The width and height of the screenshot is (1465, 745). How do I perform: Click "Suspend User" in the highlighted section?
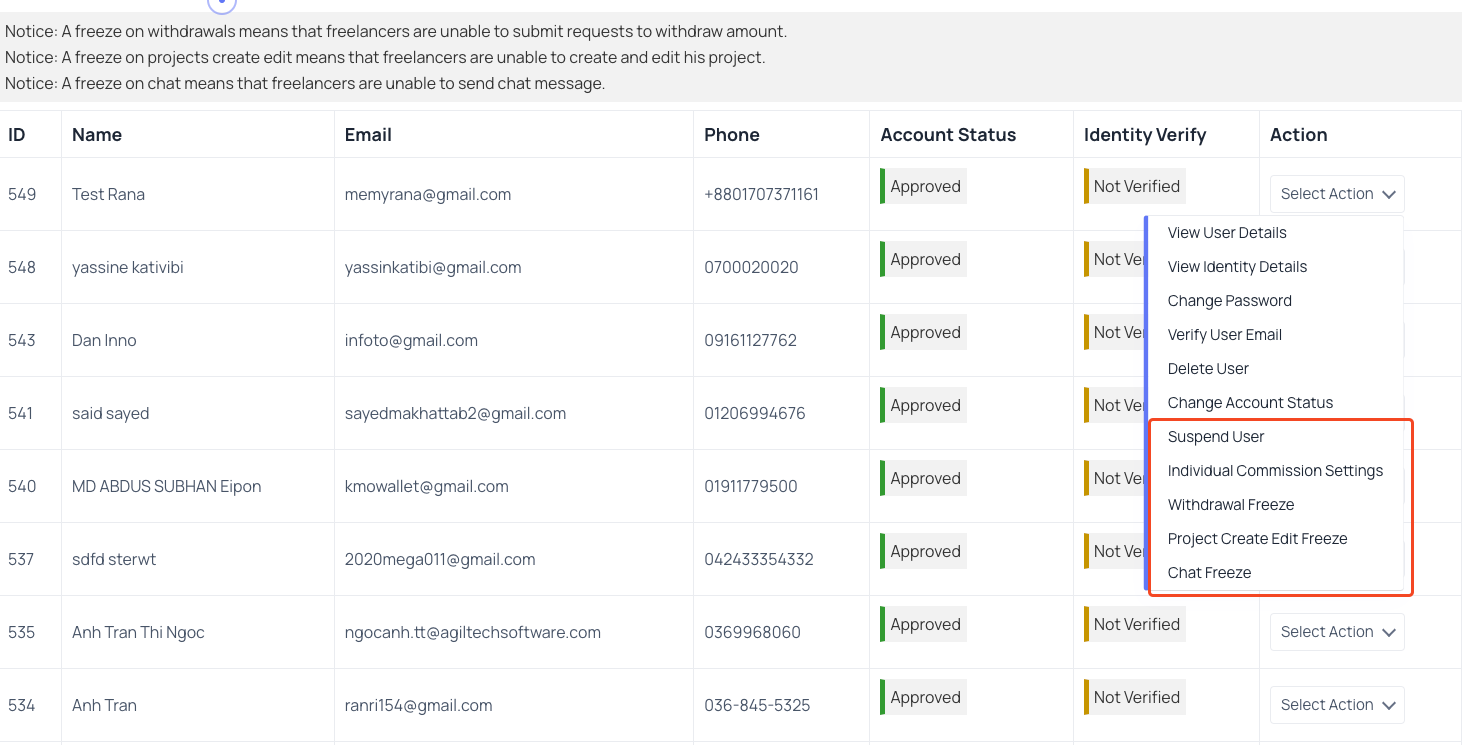[x=1216, y=436]
